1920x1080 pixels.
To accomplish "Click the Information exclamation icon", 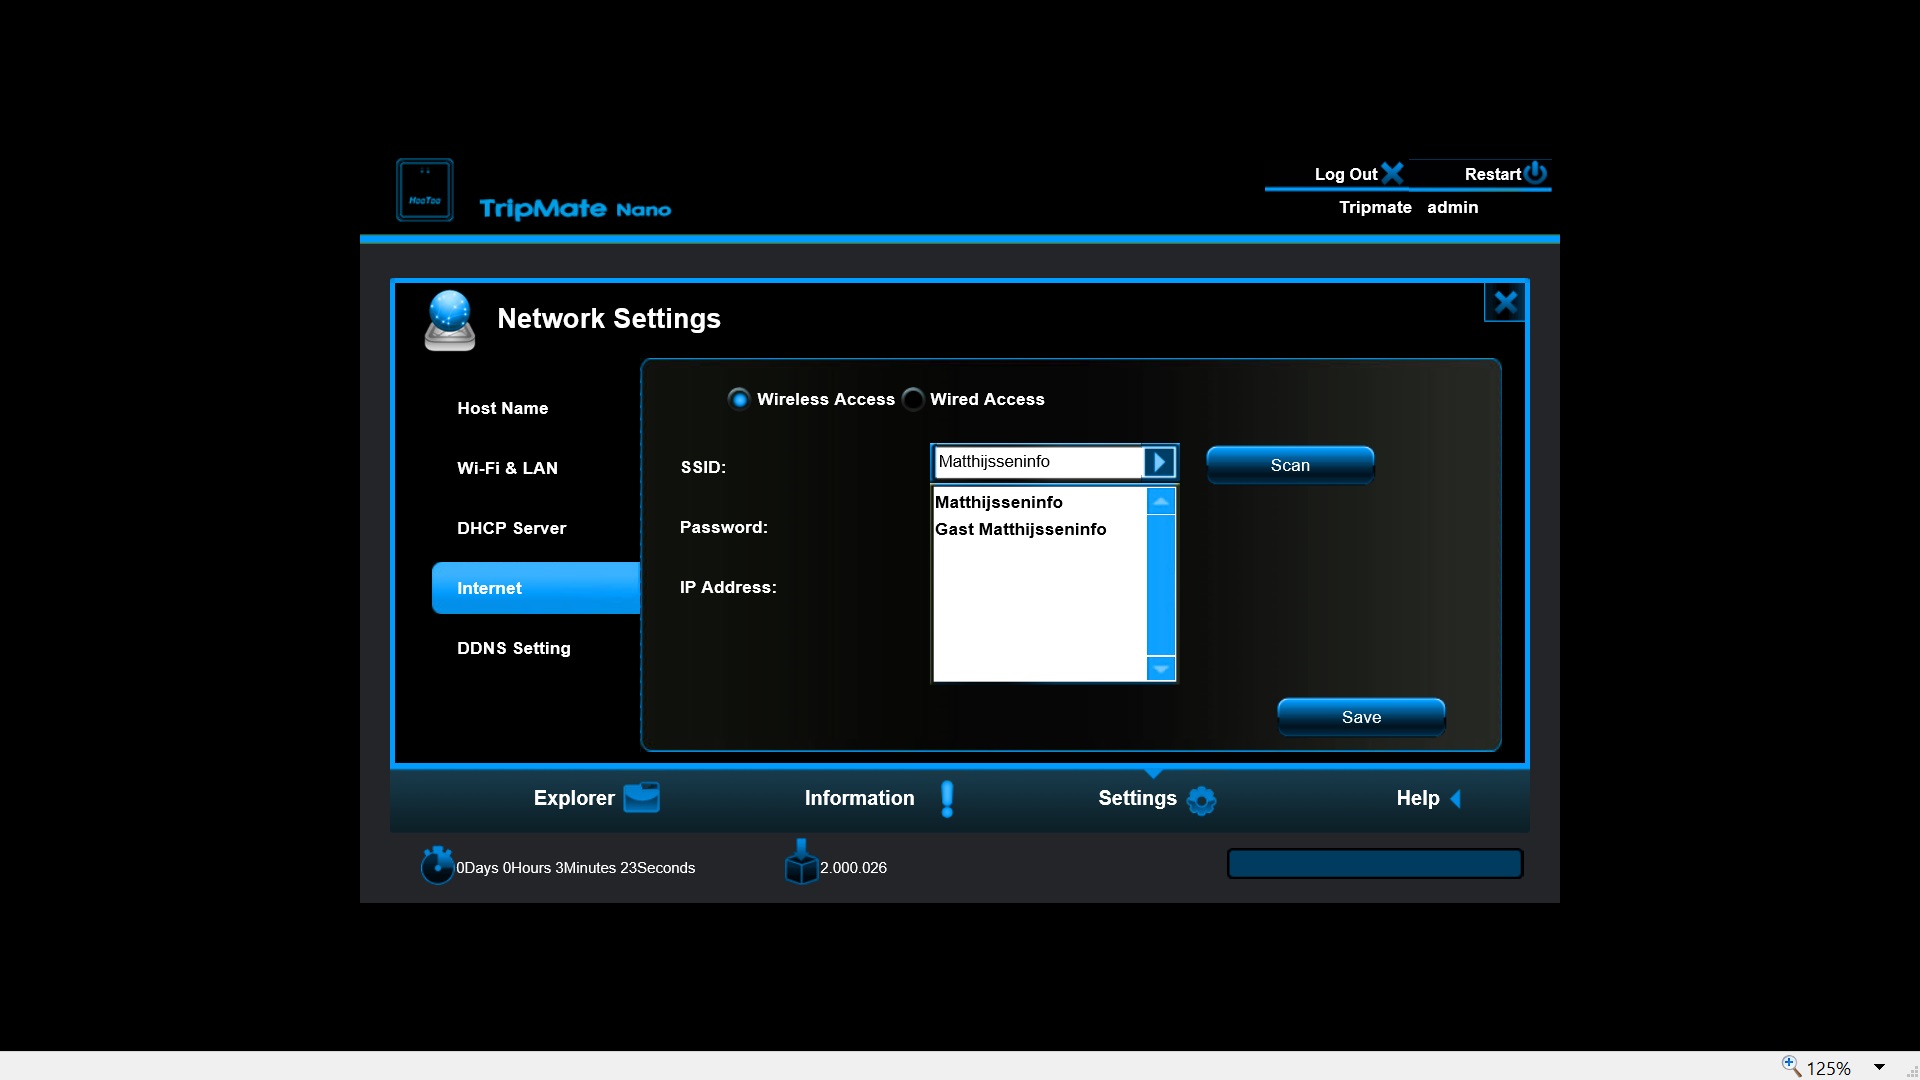I will coord(947,798).
